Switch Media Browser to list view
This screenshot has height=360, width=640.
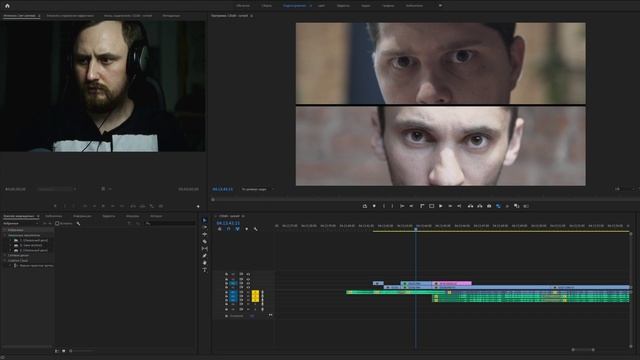pos(57,351)
